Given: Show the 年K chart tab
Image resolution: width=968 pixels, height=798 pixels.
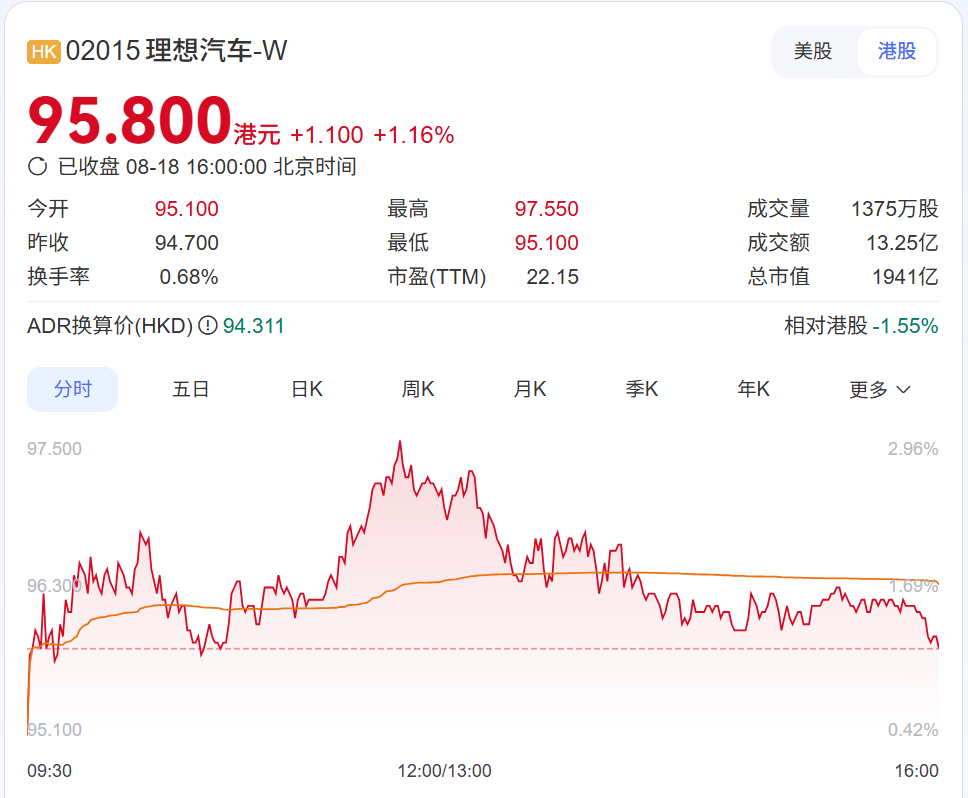Looking at the screenshot, I should [753, 389].
